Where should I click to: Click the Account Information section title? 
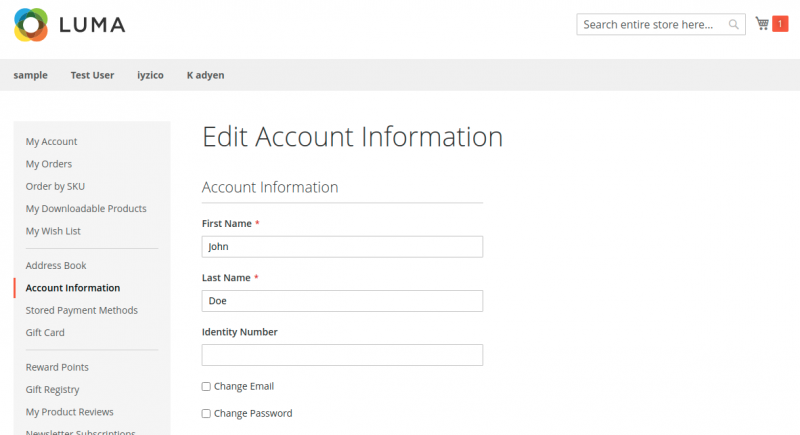click(x=270, y=187)
